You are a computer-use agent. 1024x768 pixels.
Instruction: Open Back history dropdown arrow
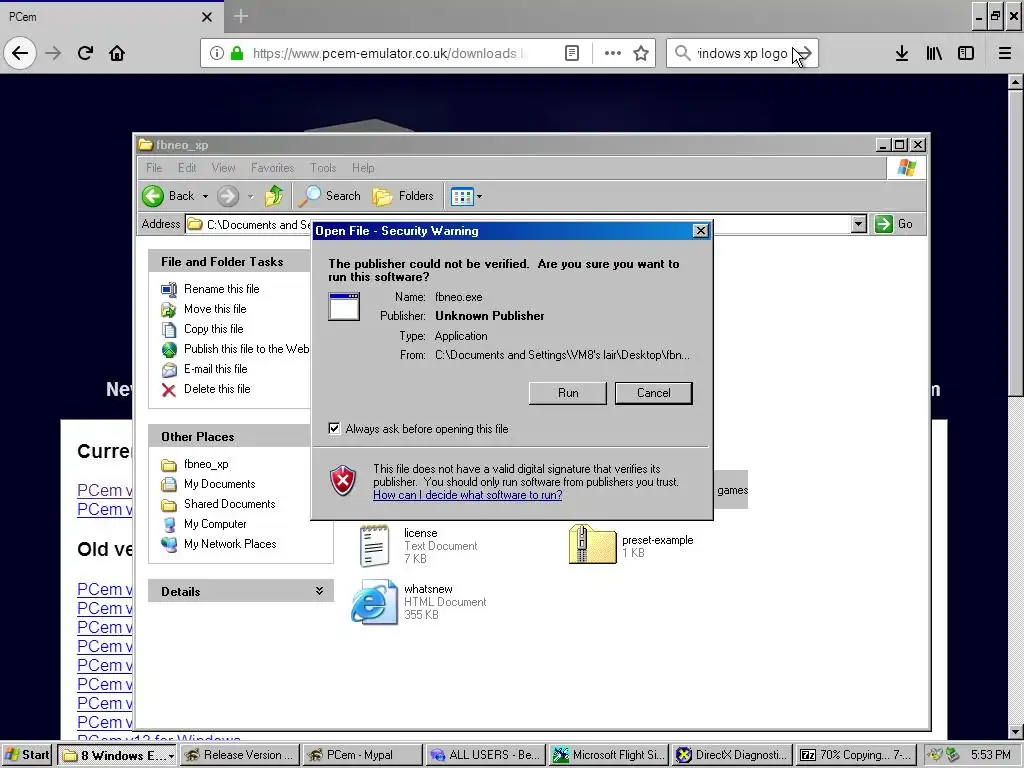coord(205,196)
